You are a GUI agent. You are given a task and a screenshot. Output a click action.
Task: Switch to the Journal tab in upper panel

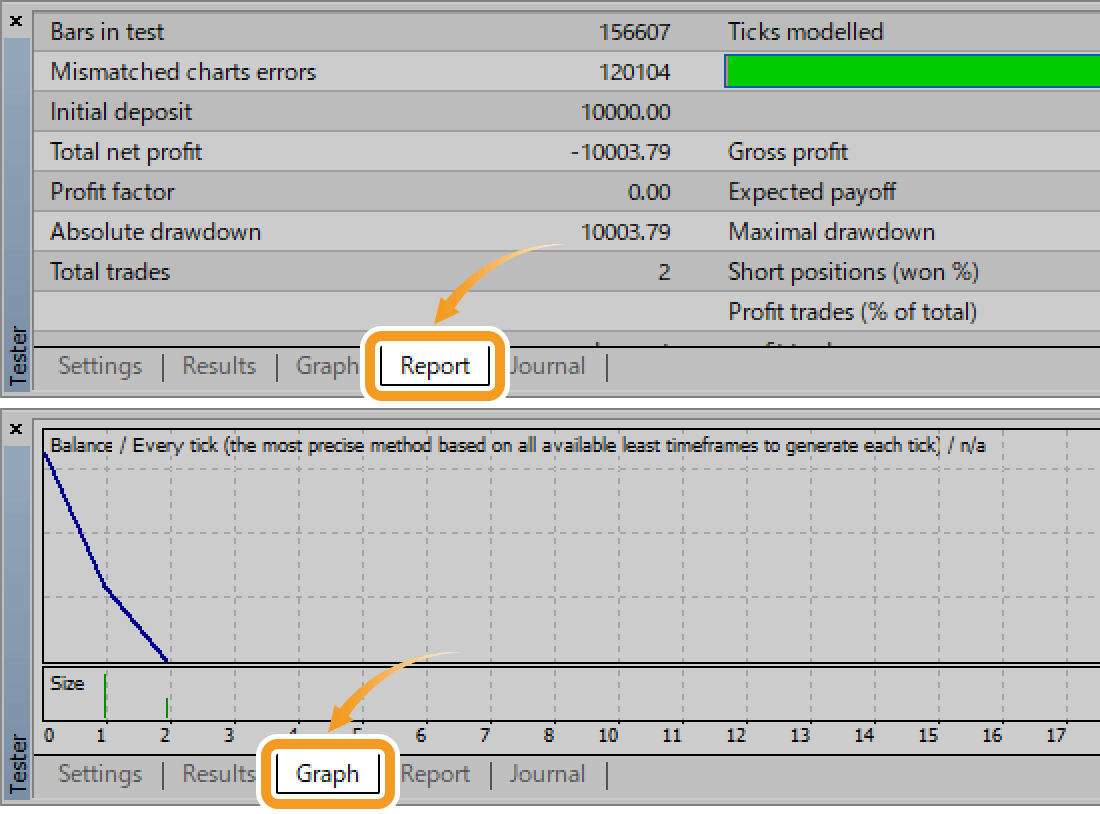coord(548,365)
